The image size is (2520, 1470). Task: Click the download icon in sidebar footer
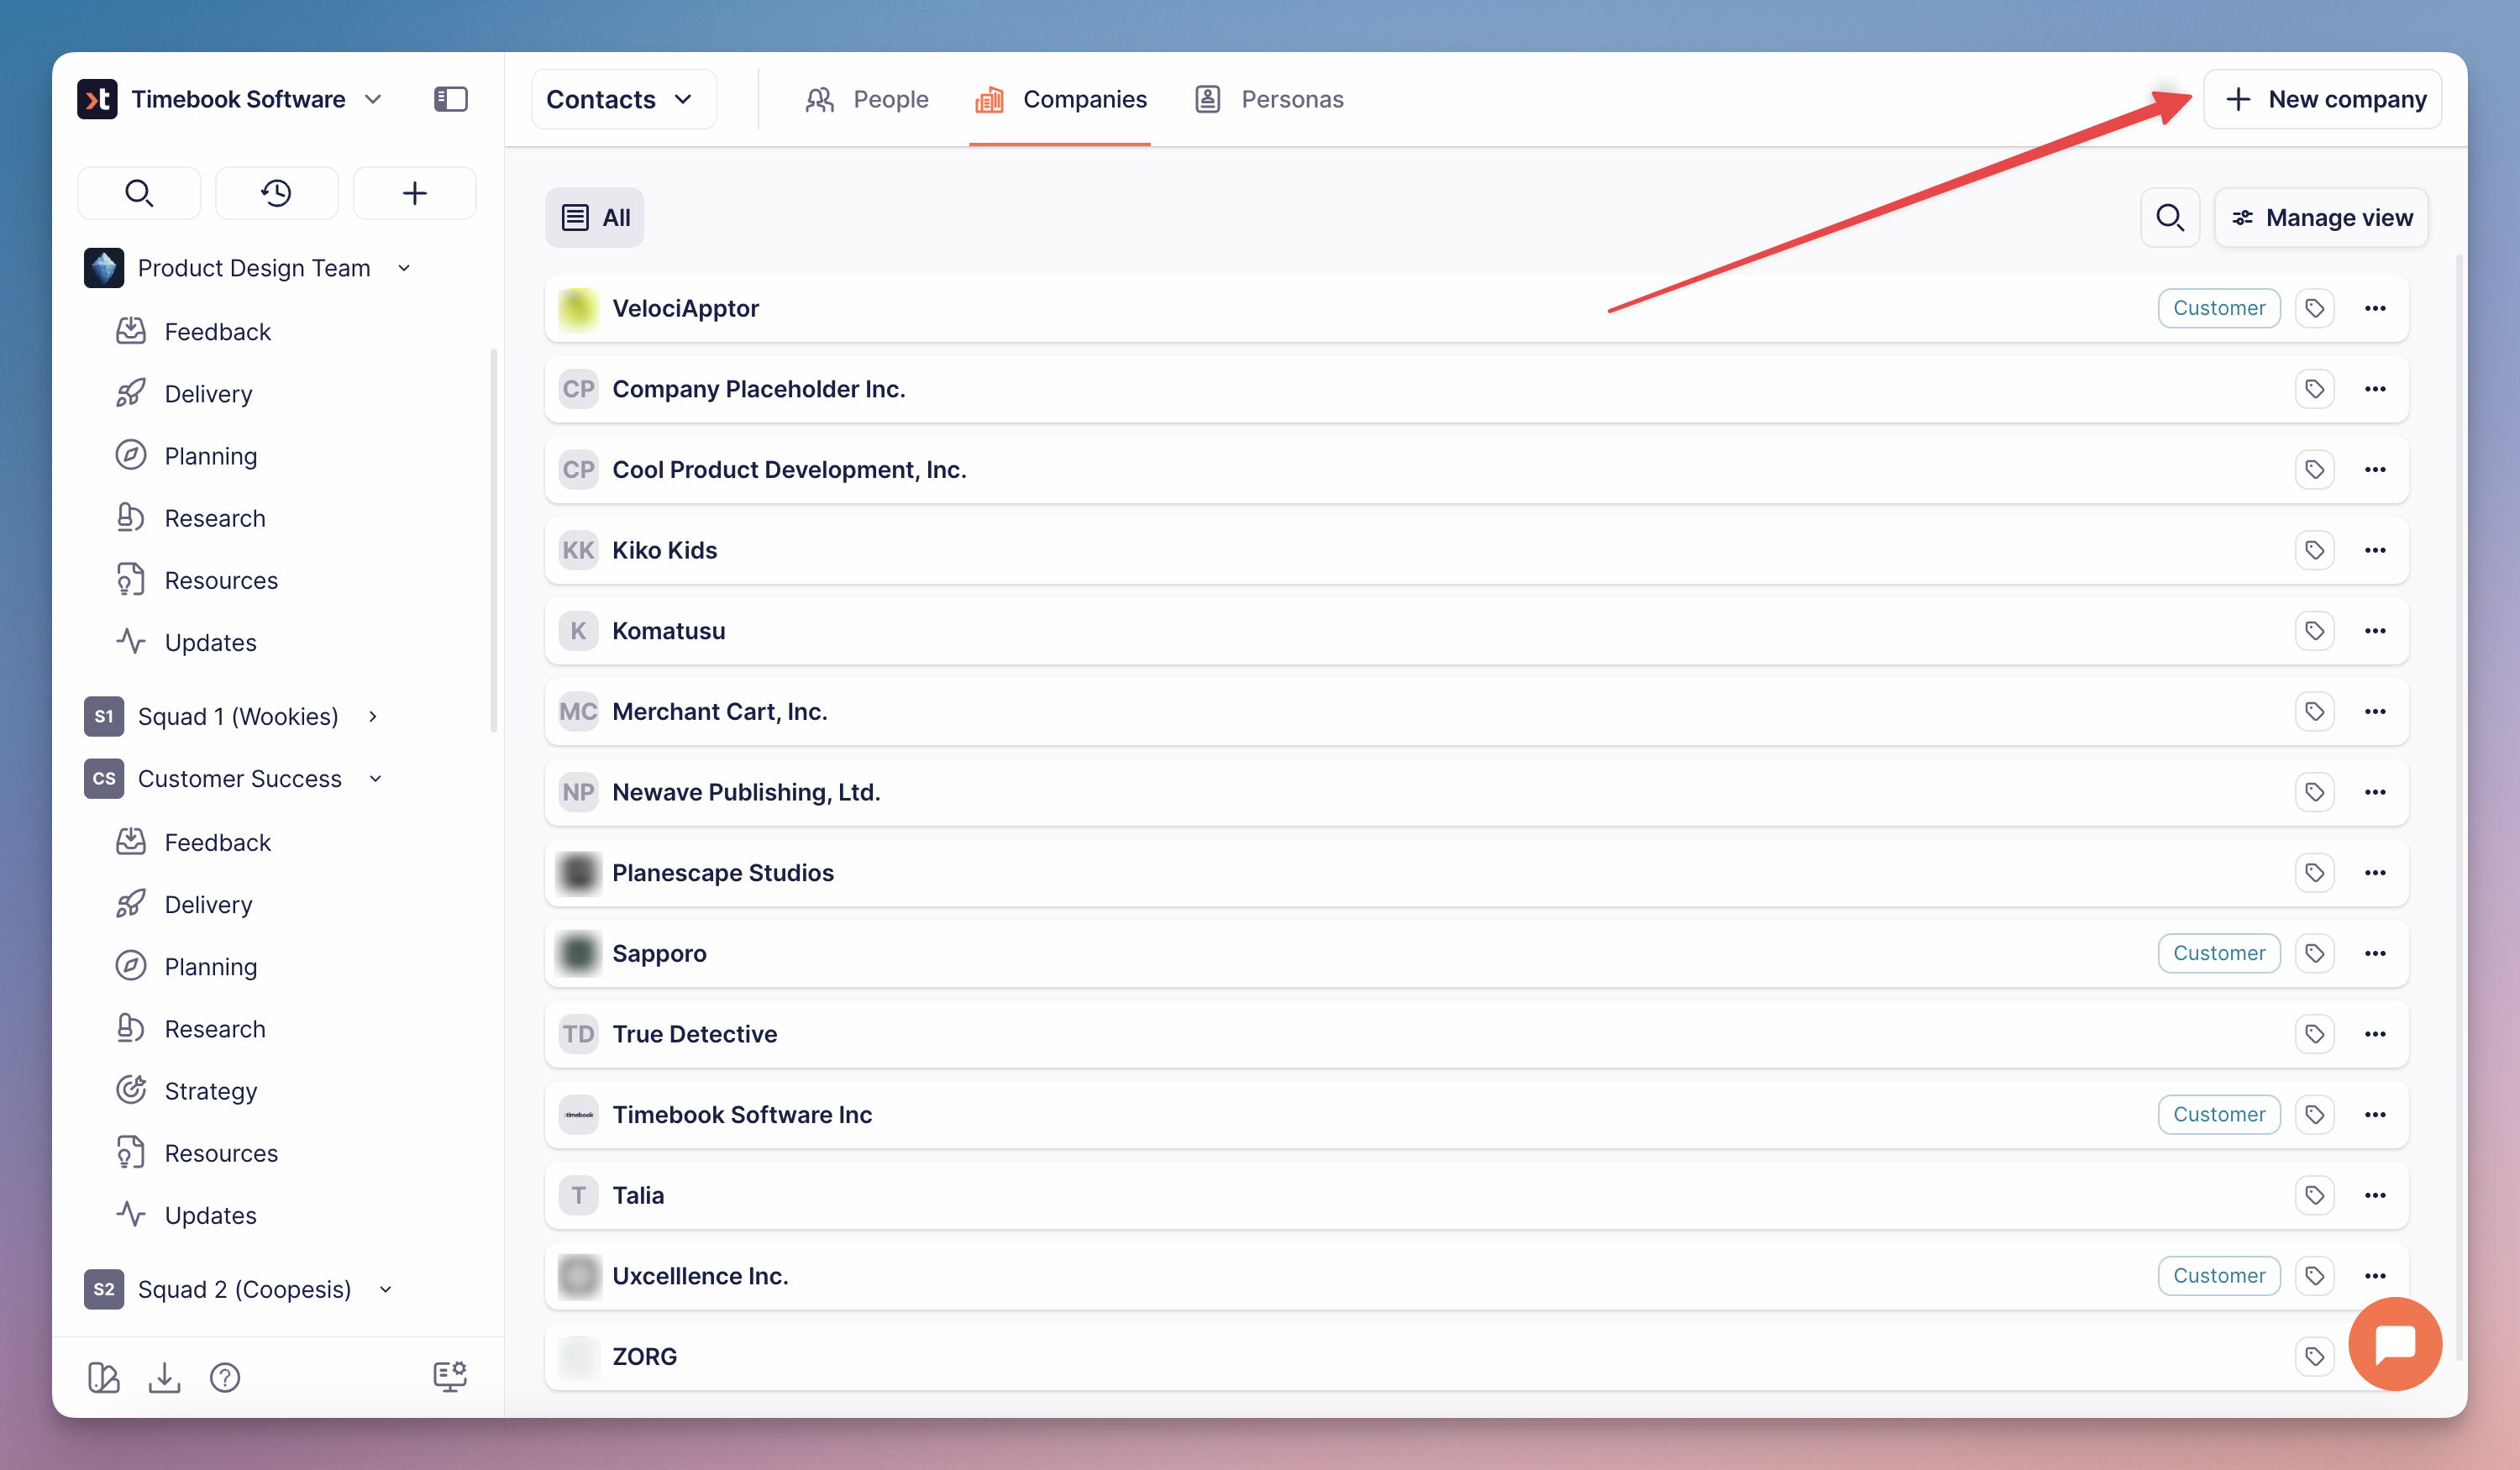(164, 1378)
